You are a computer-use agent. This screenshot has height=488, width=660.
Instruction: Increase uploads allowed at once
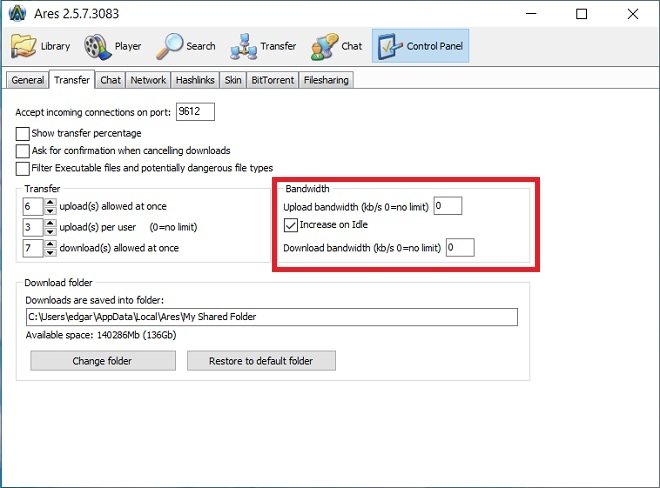(x=50, y=202)
